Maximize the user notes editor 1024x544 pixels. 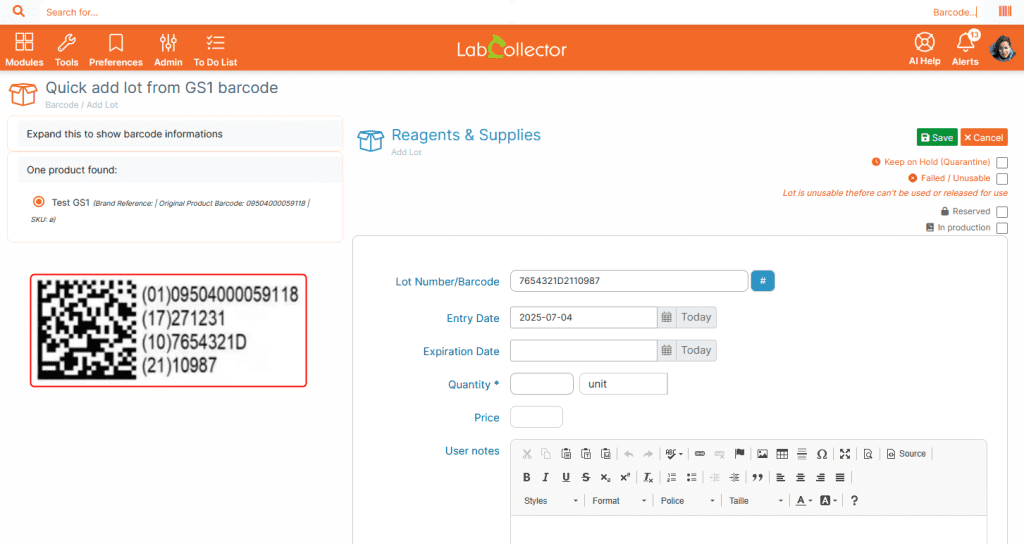[844, 454]
